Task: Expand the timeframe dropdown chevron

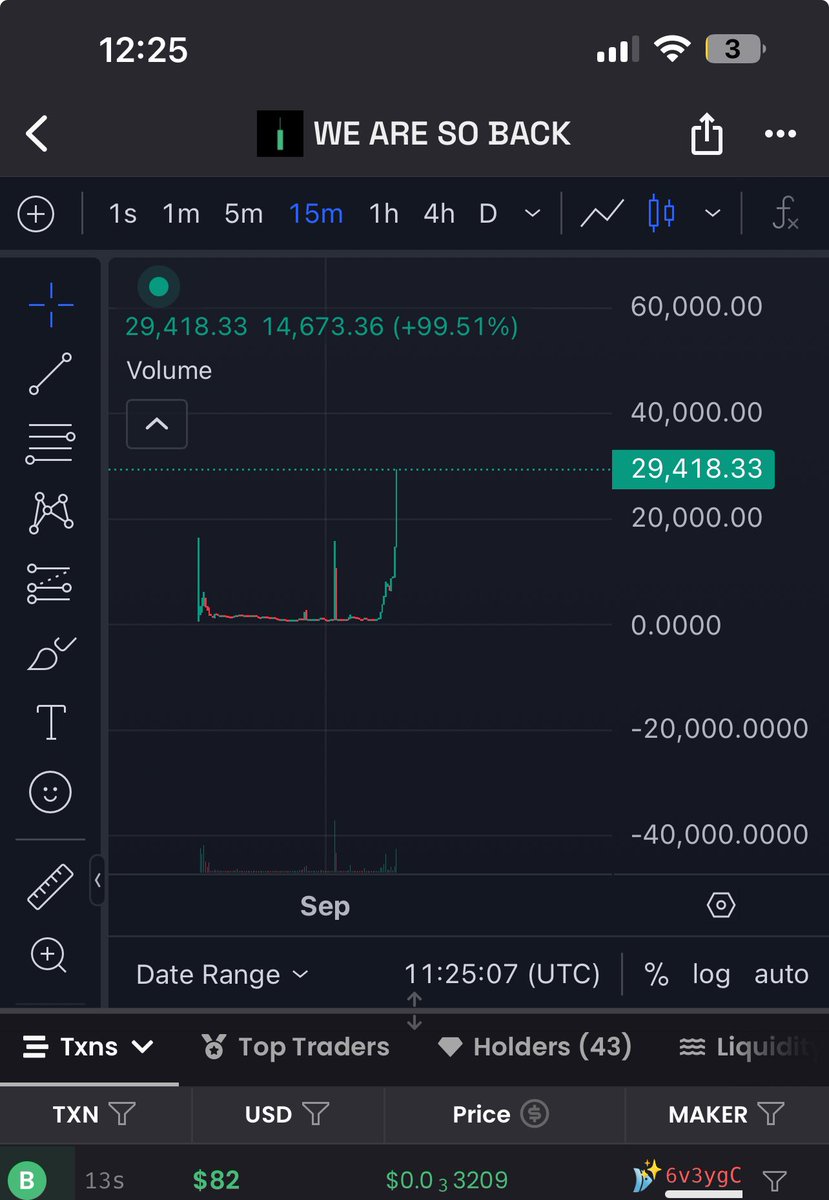Action: point(533,214)
